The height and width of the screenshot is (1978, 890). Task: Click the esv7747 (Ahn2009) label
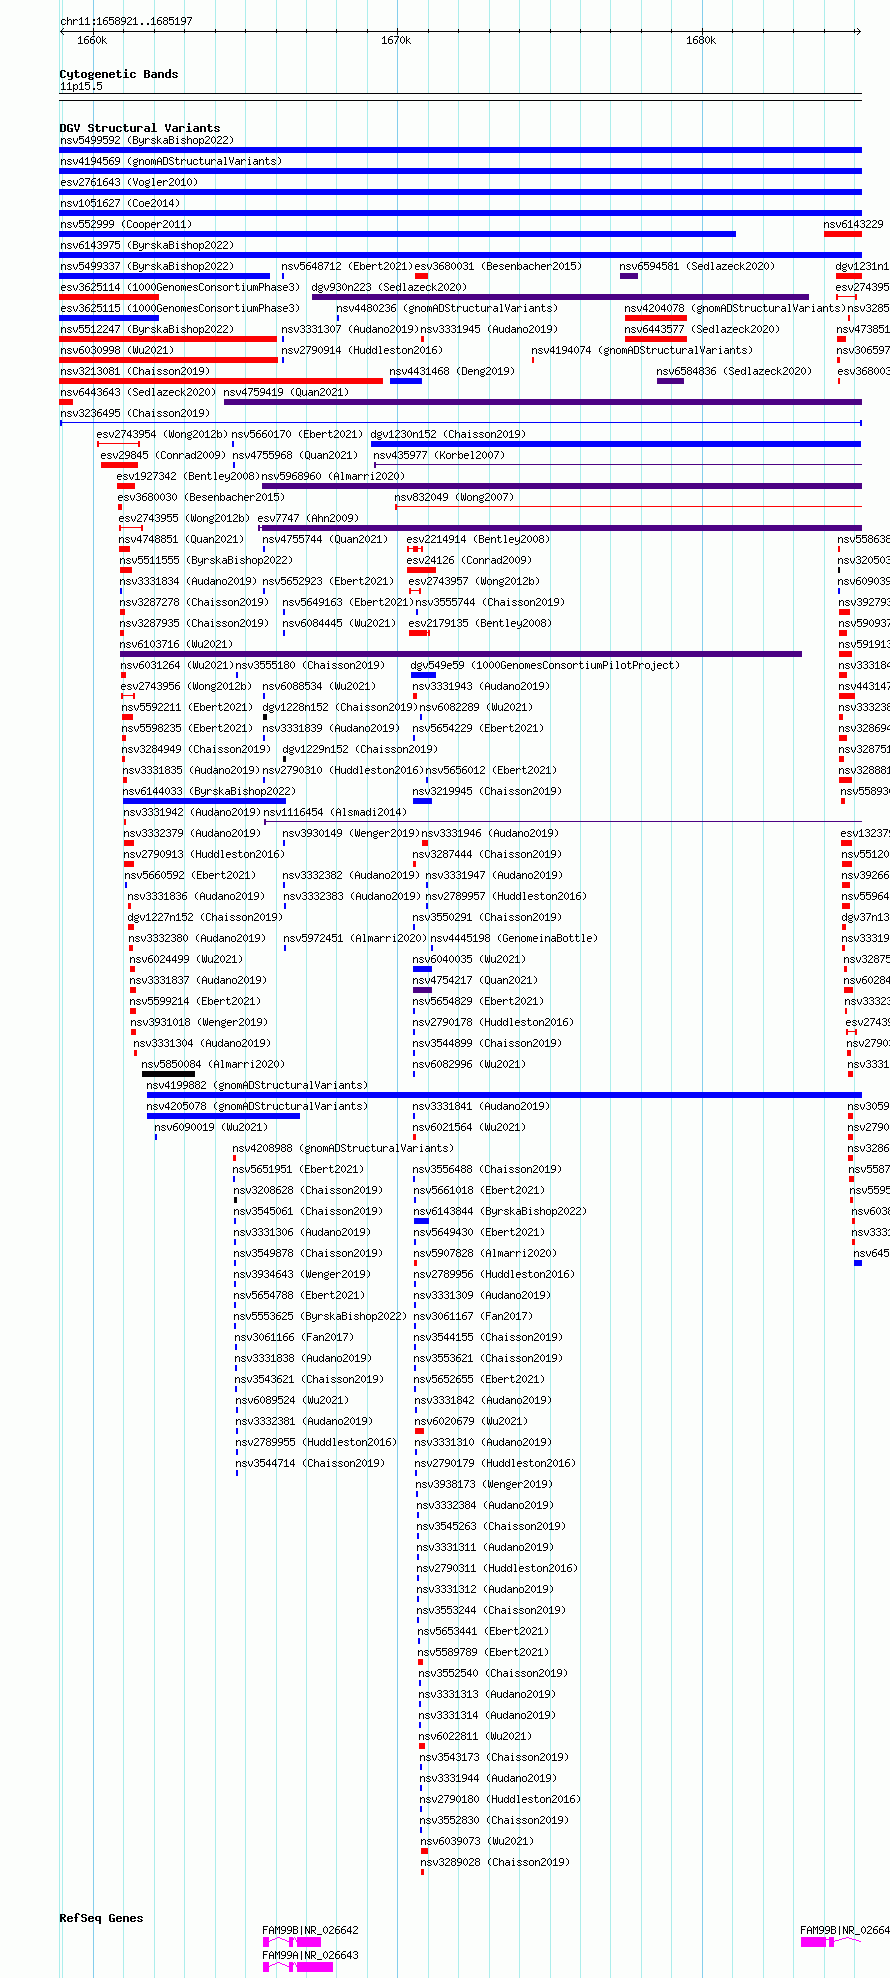click(x=308, y=518)
